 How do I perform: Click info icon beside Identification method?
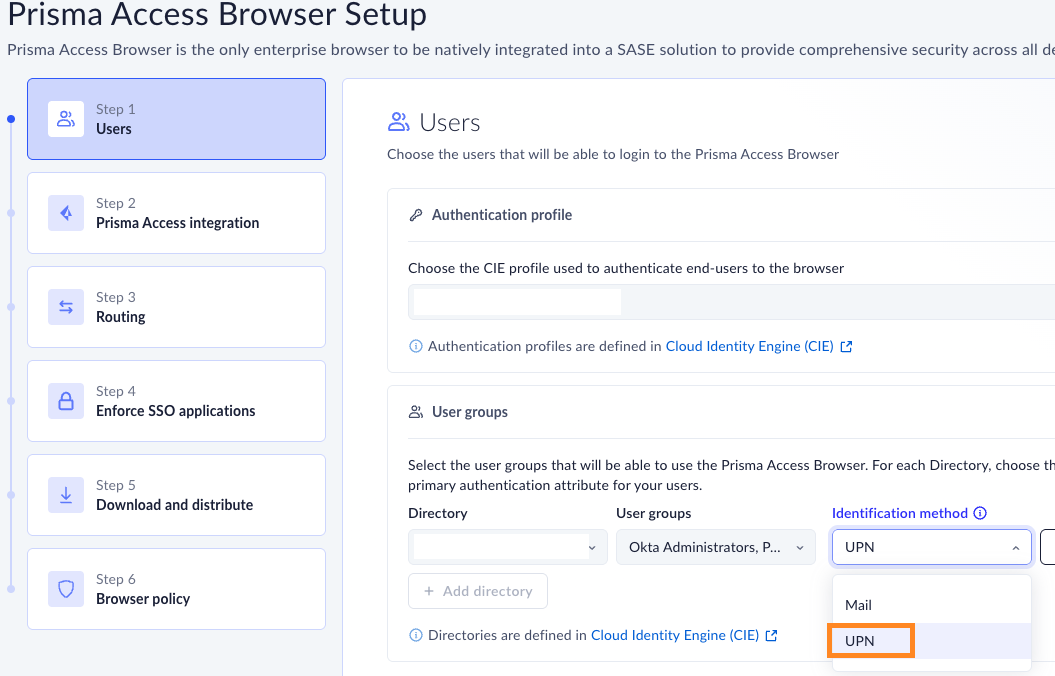tap(980, 513)
